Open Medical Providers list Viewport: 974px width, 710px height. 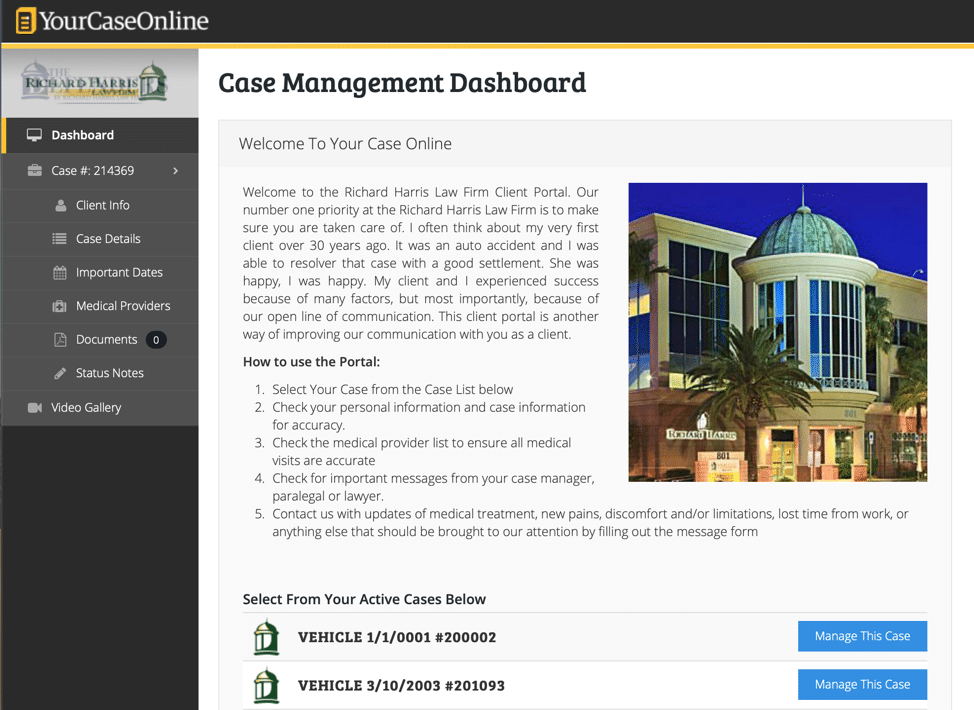(x=100, y=306)
